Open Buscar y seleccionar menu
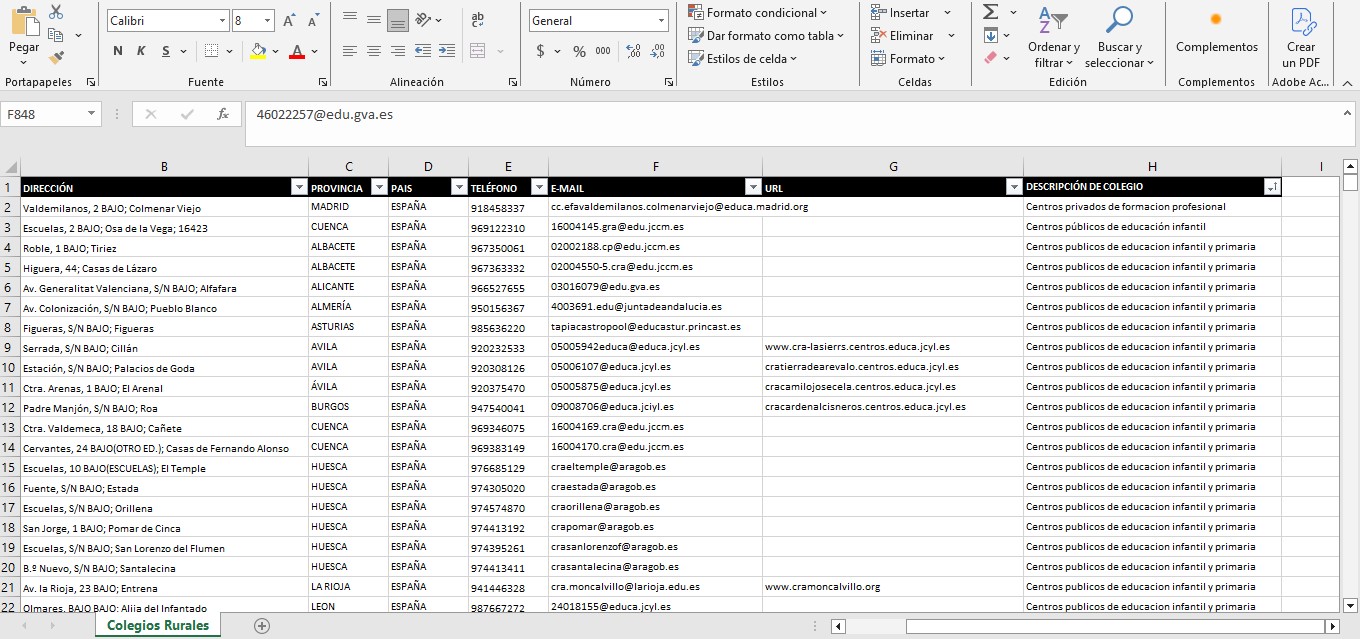1360x639 pixels. click(x=1119, y=38)
